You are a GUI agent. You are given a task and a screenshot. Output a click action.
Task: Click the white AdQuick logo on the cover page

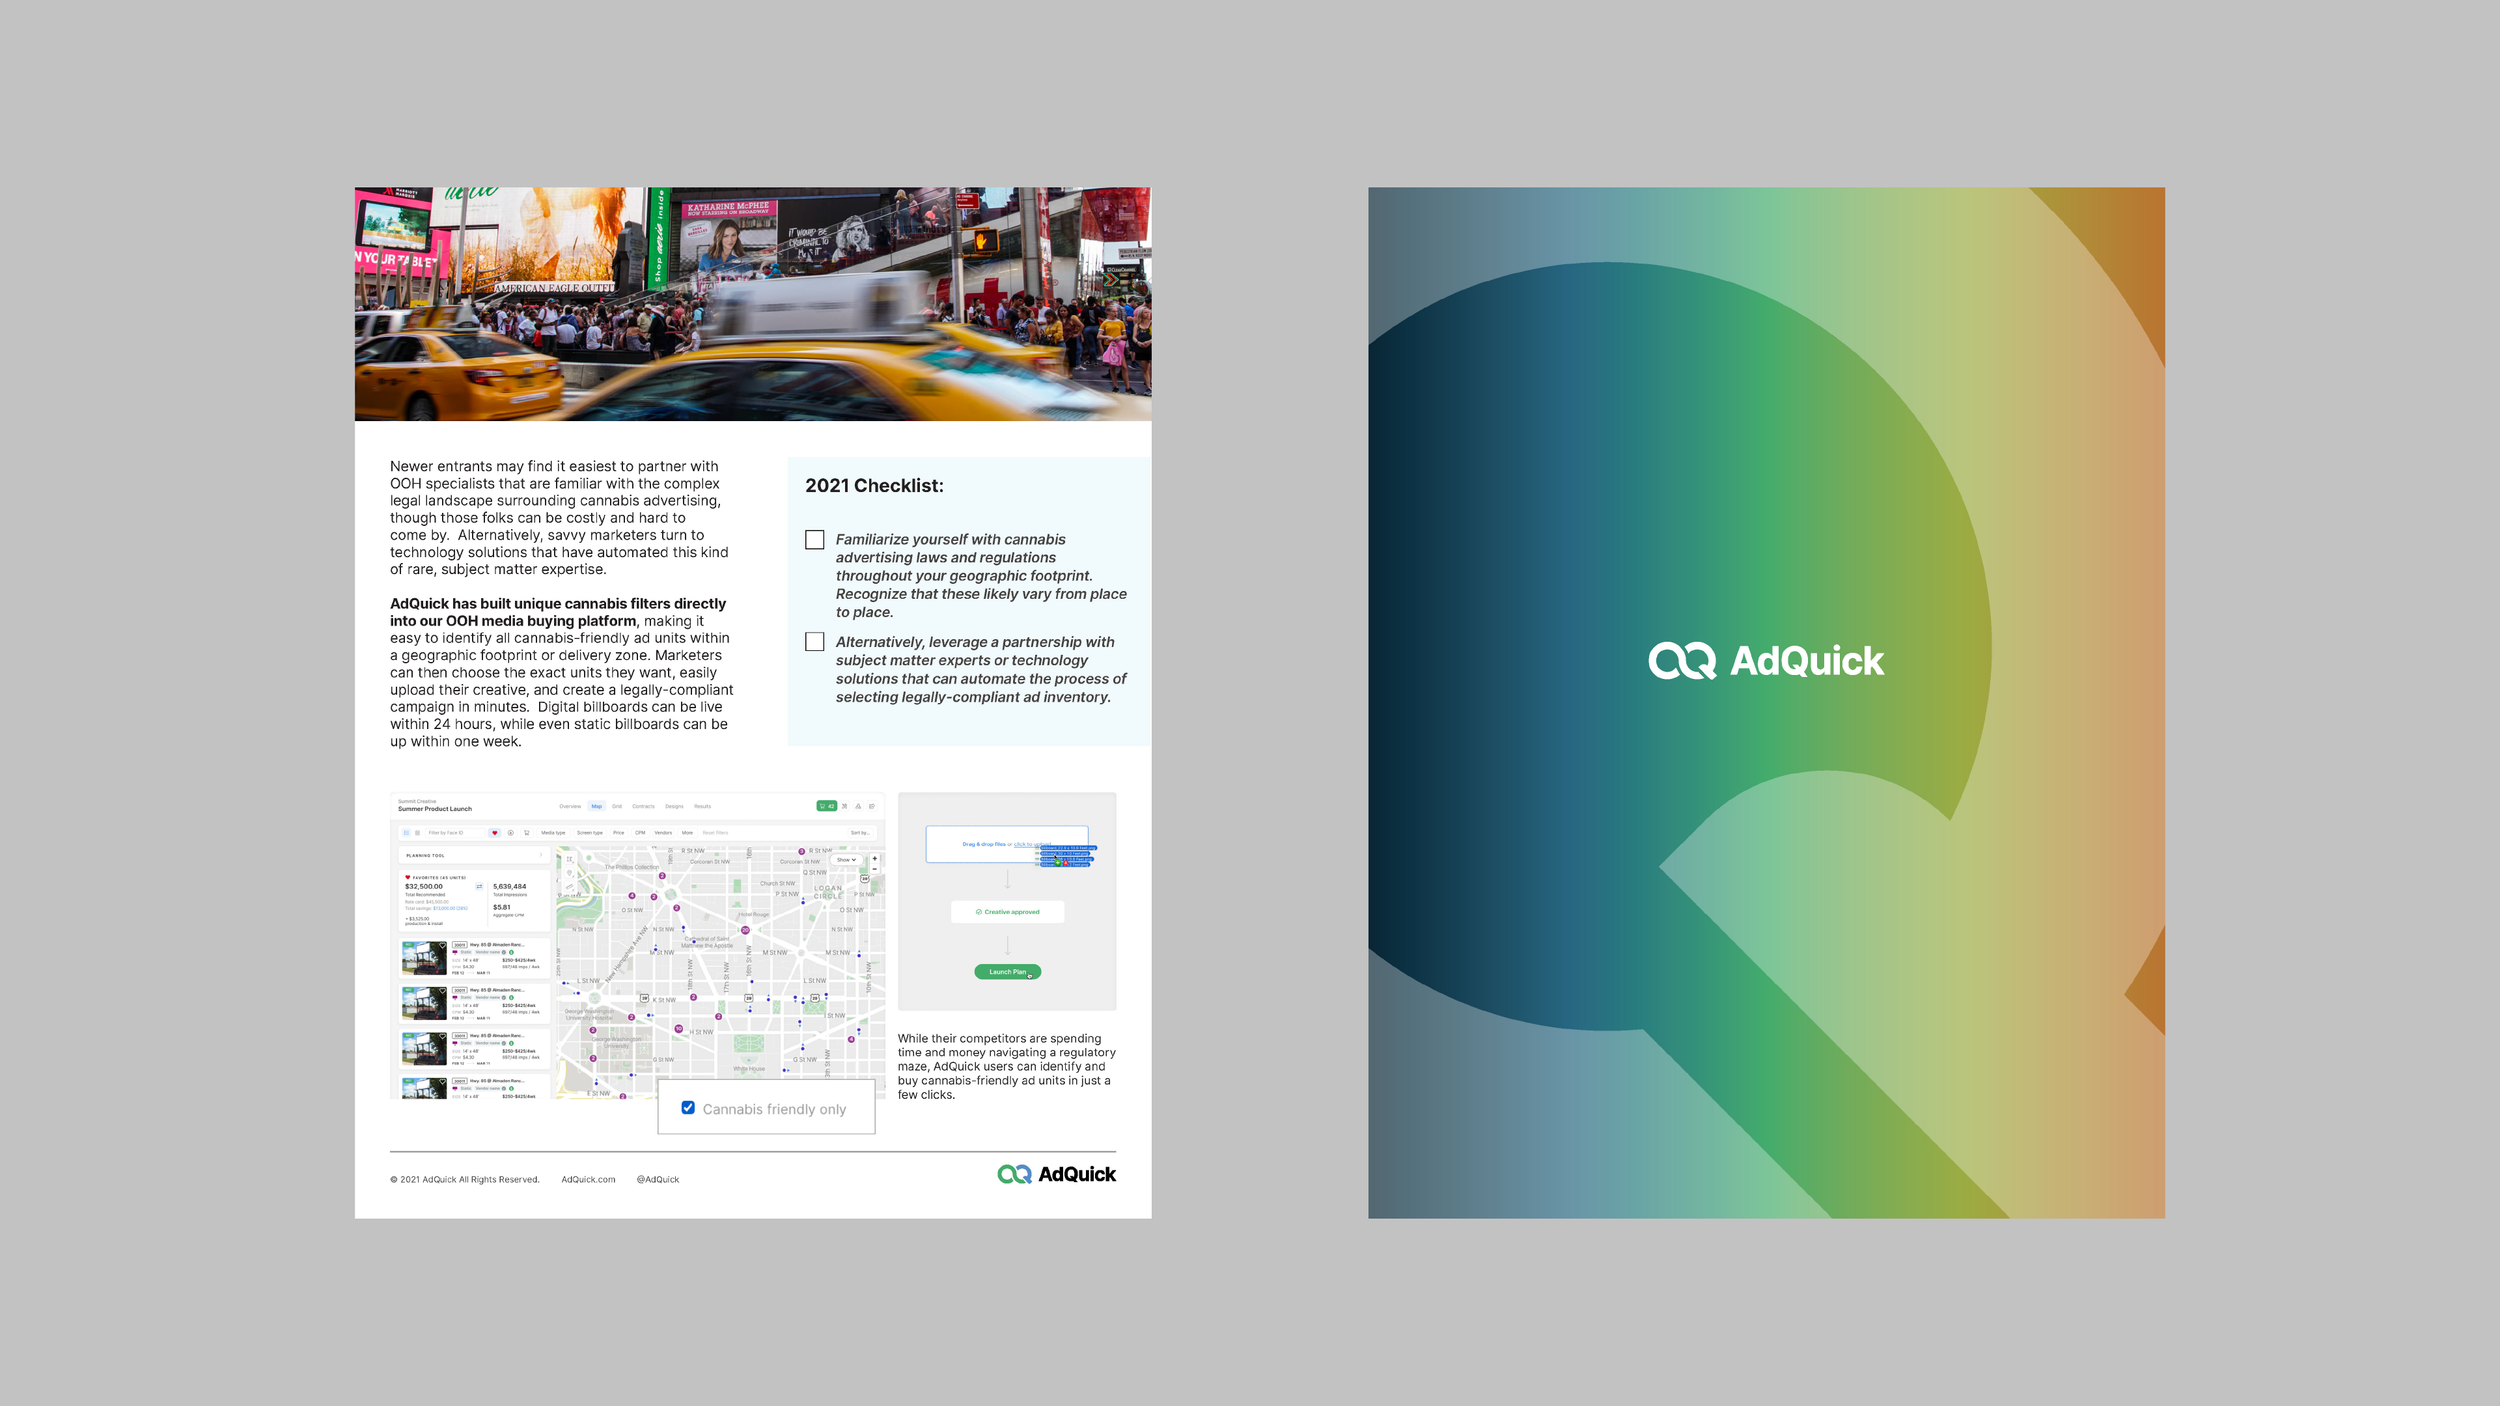click(1766, 661)
